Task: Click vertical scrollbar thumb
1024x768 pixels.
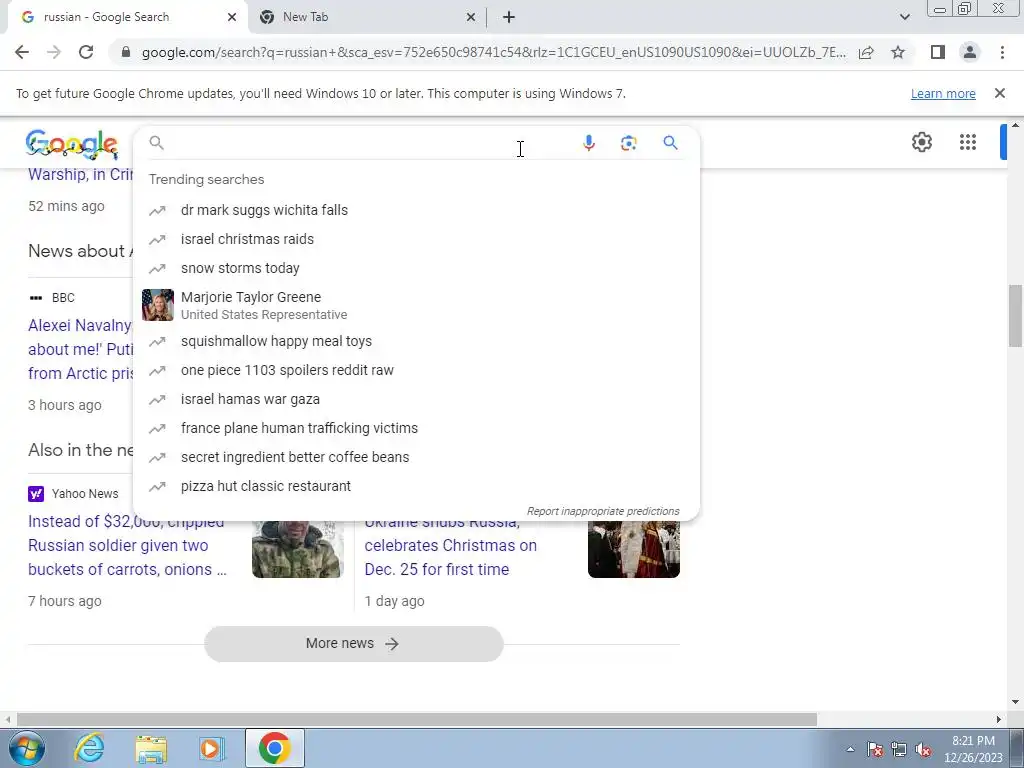Action: pos(1015,316)
